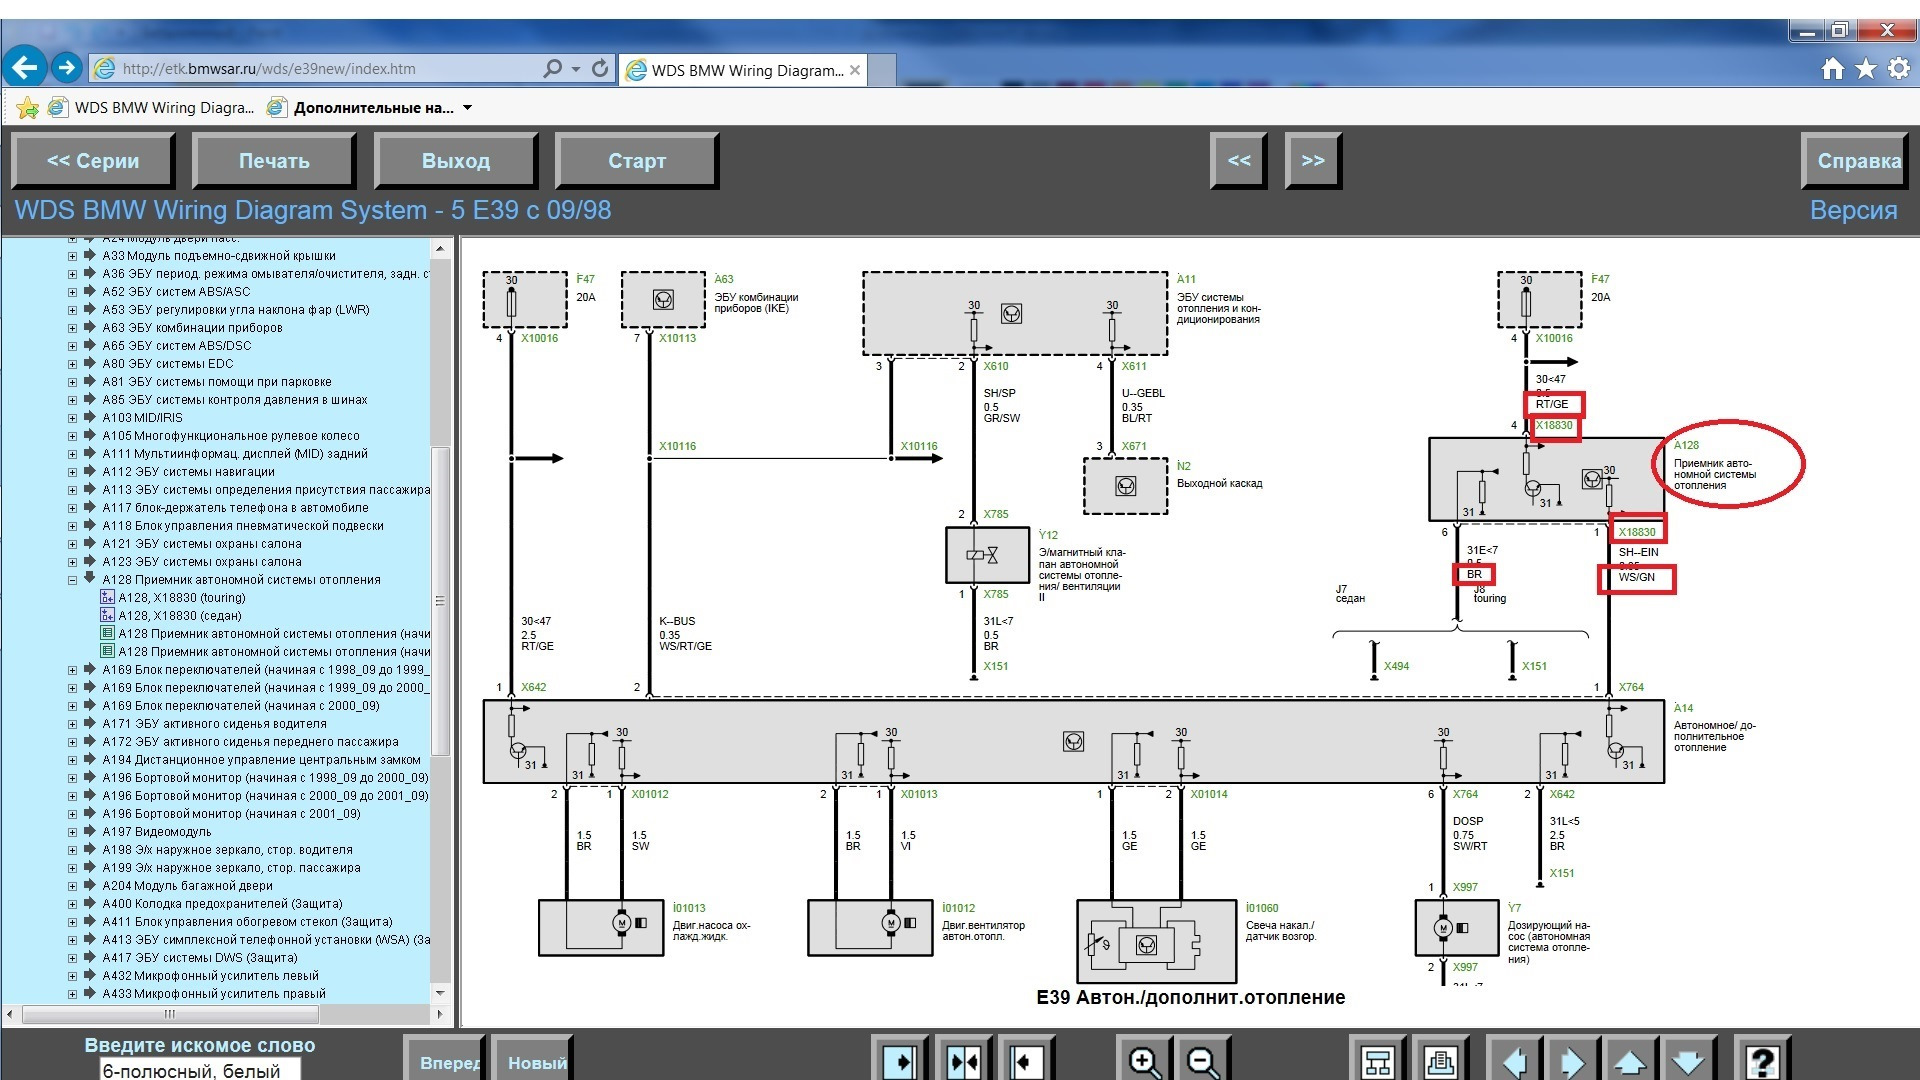This screenshot has height=1080, width=1920.
Task: Expand the A103 MID/IRIS node
Action: [72, 418]
